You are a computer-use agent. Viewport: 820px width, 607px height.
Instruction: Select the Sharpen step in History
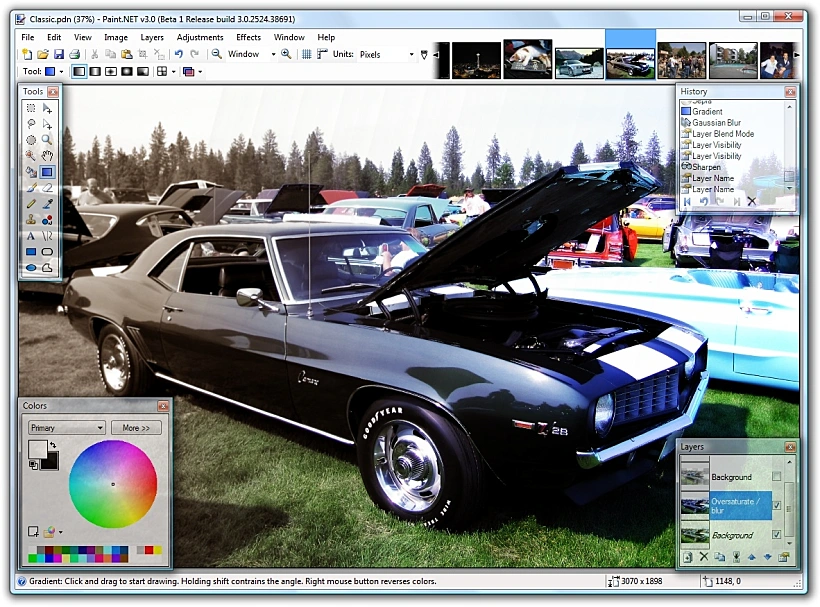tap(706, 166)
